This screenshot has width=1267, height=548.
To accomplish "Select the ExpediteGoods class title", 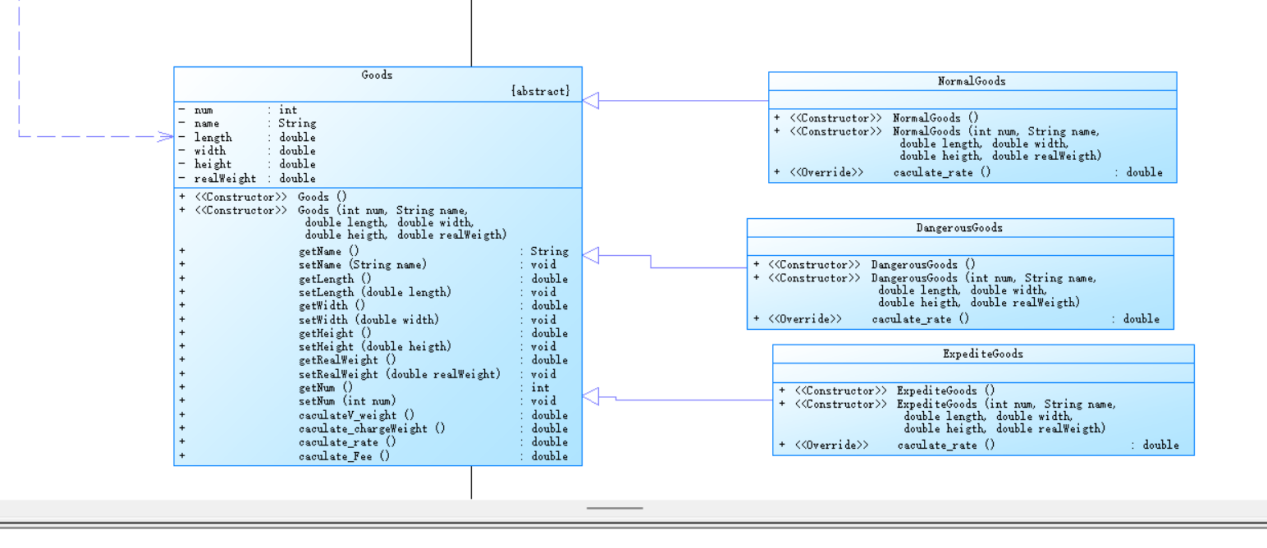I will [x=983, y=354].
